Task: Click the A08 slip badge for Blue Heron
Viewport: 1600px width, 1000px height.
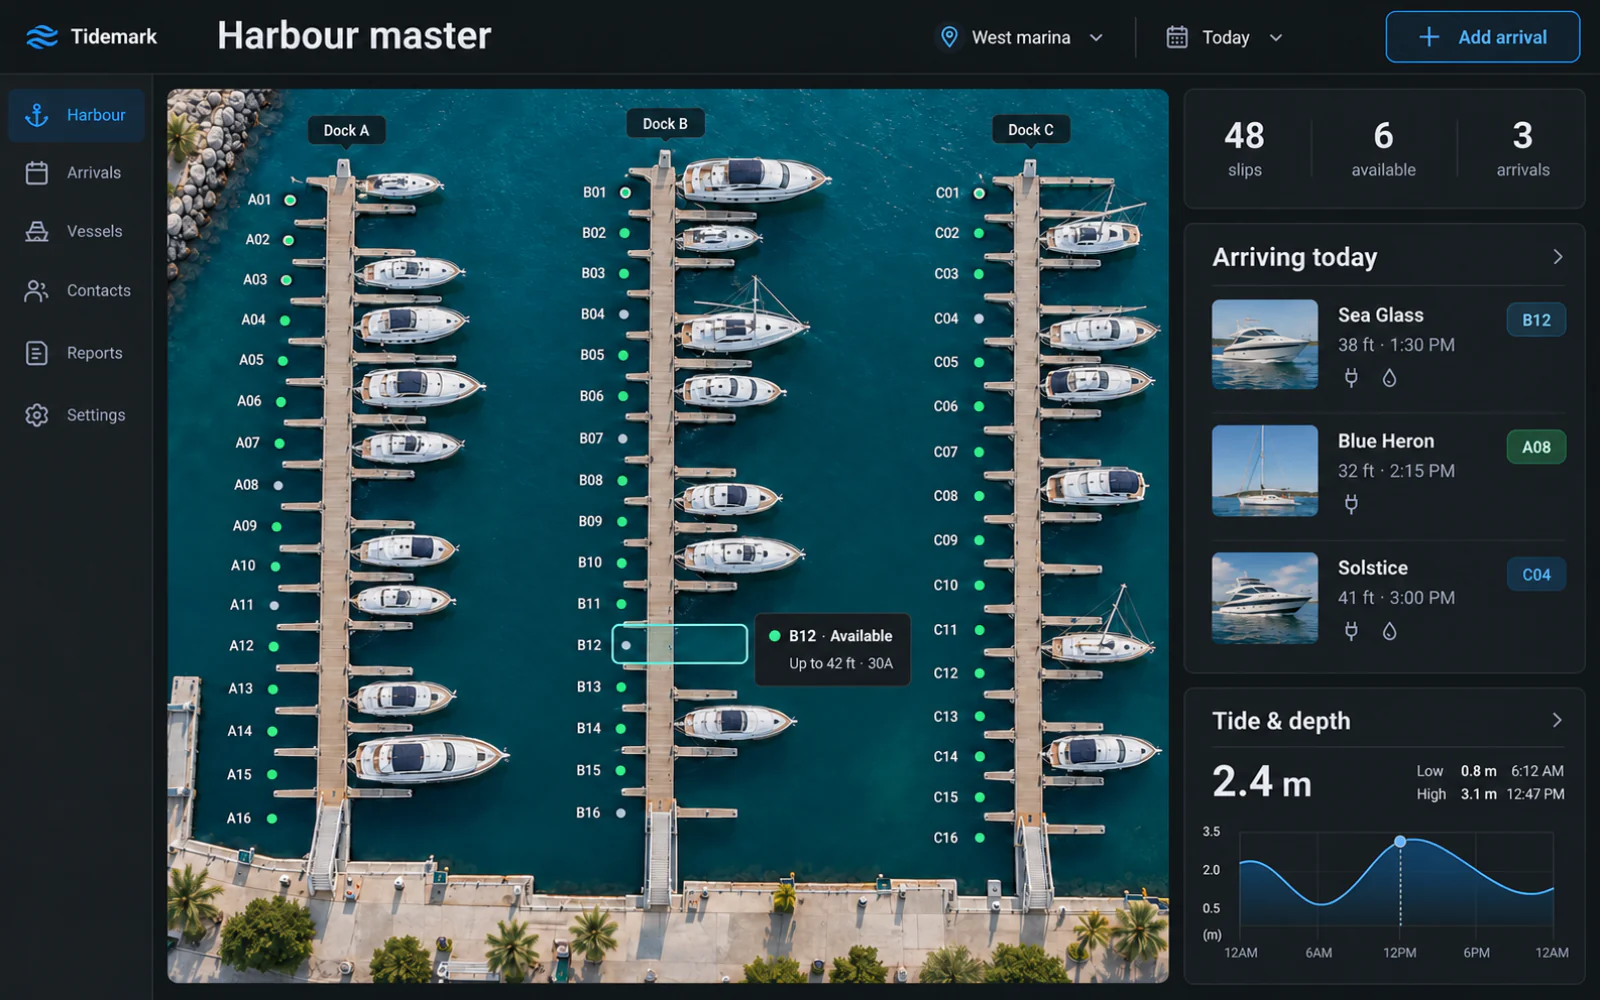Action: [1536, 447]
